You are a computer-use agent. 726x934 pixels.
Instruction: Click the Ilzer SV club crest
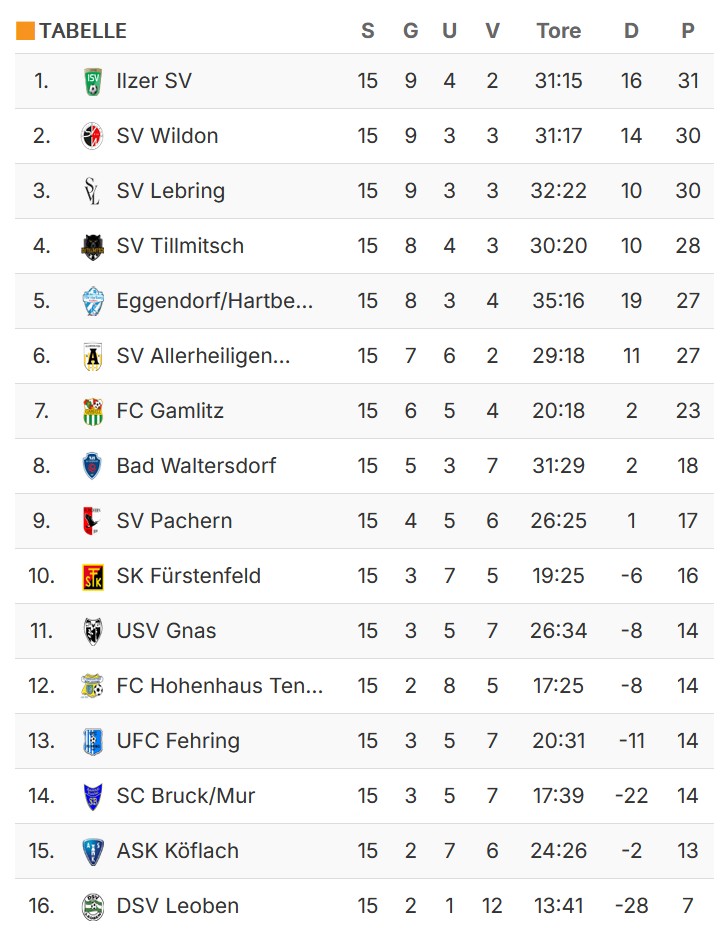coord(92,81)
